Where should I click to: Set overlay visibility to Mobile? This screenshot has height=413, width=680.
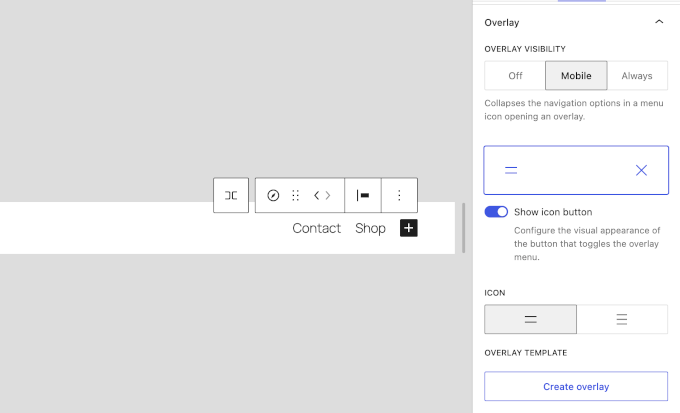coord(575,76)
